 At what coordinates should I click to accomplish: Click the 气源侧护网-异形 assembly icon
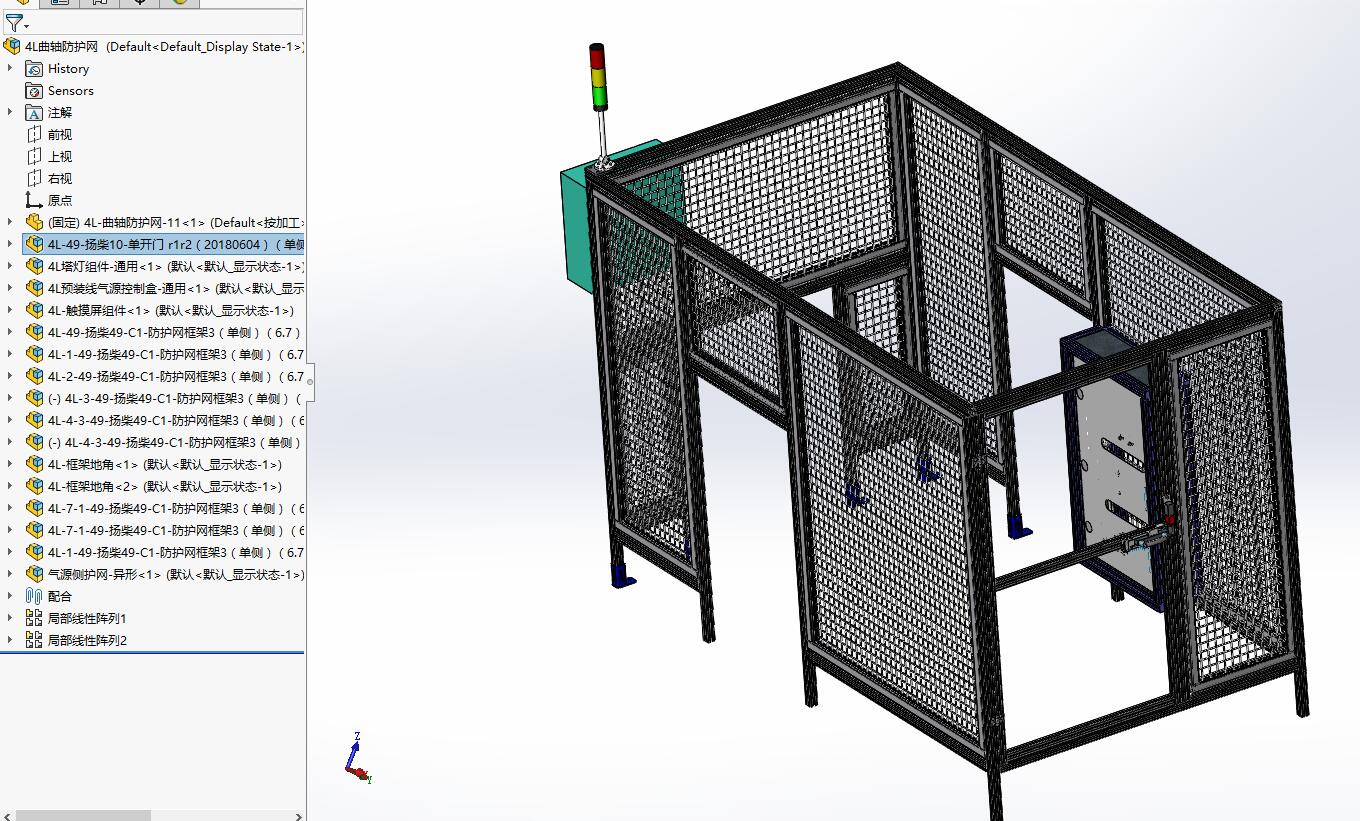tap(34, 575)
